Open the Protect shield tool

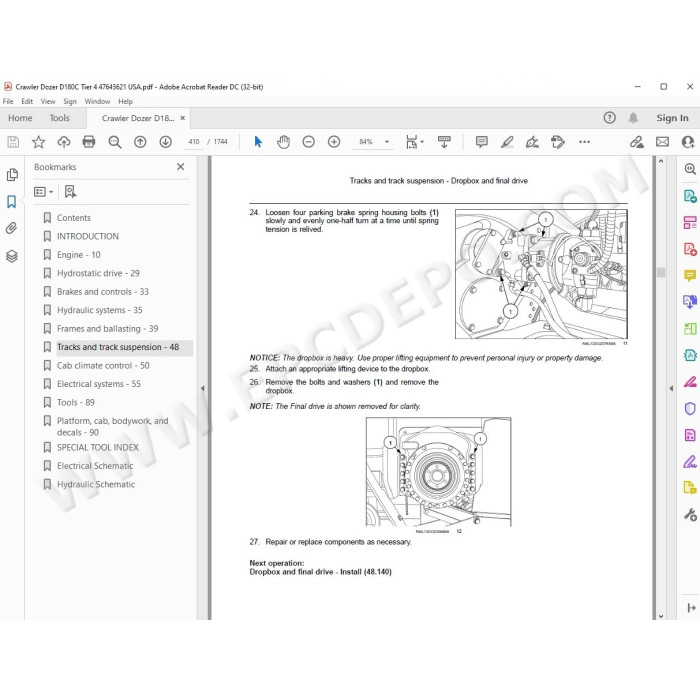690,408
